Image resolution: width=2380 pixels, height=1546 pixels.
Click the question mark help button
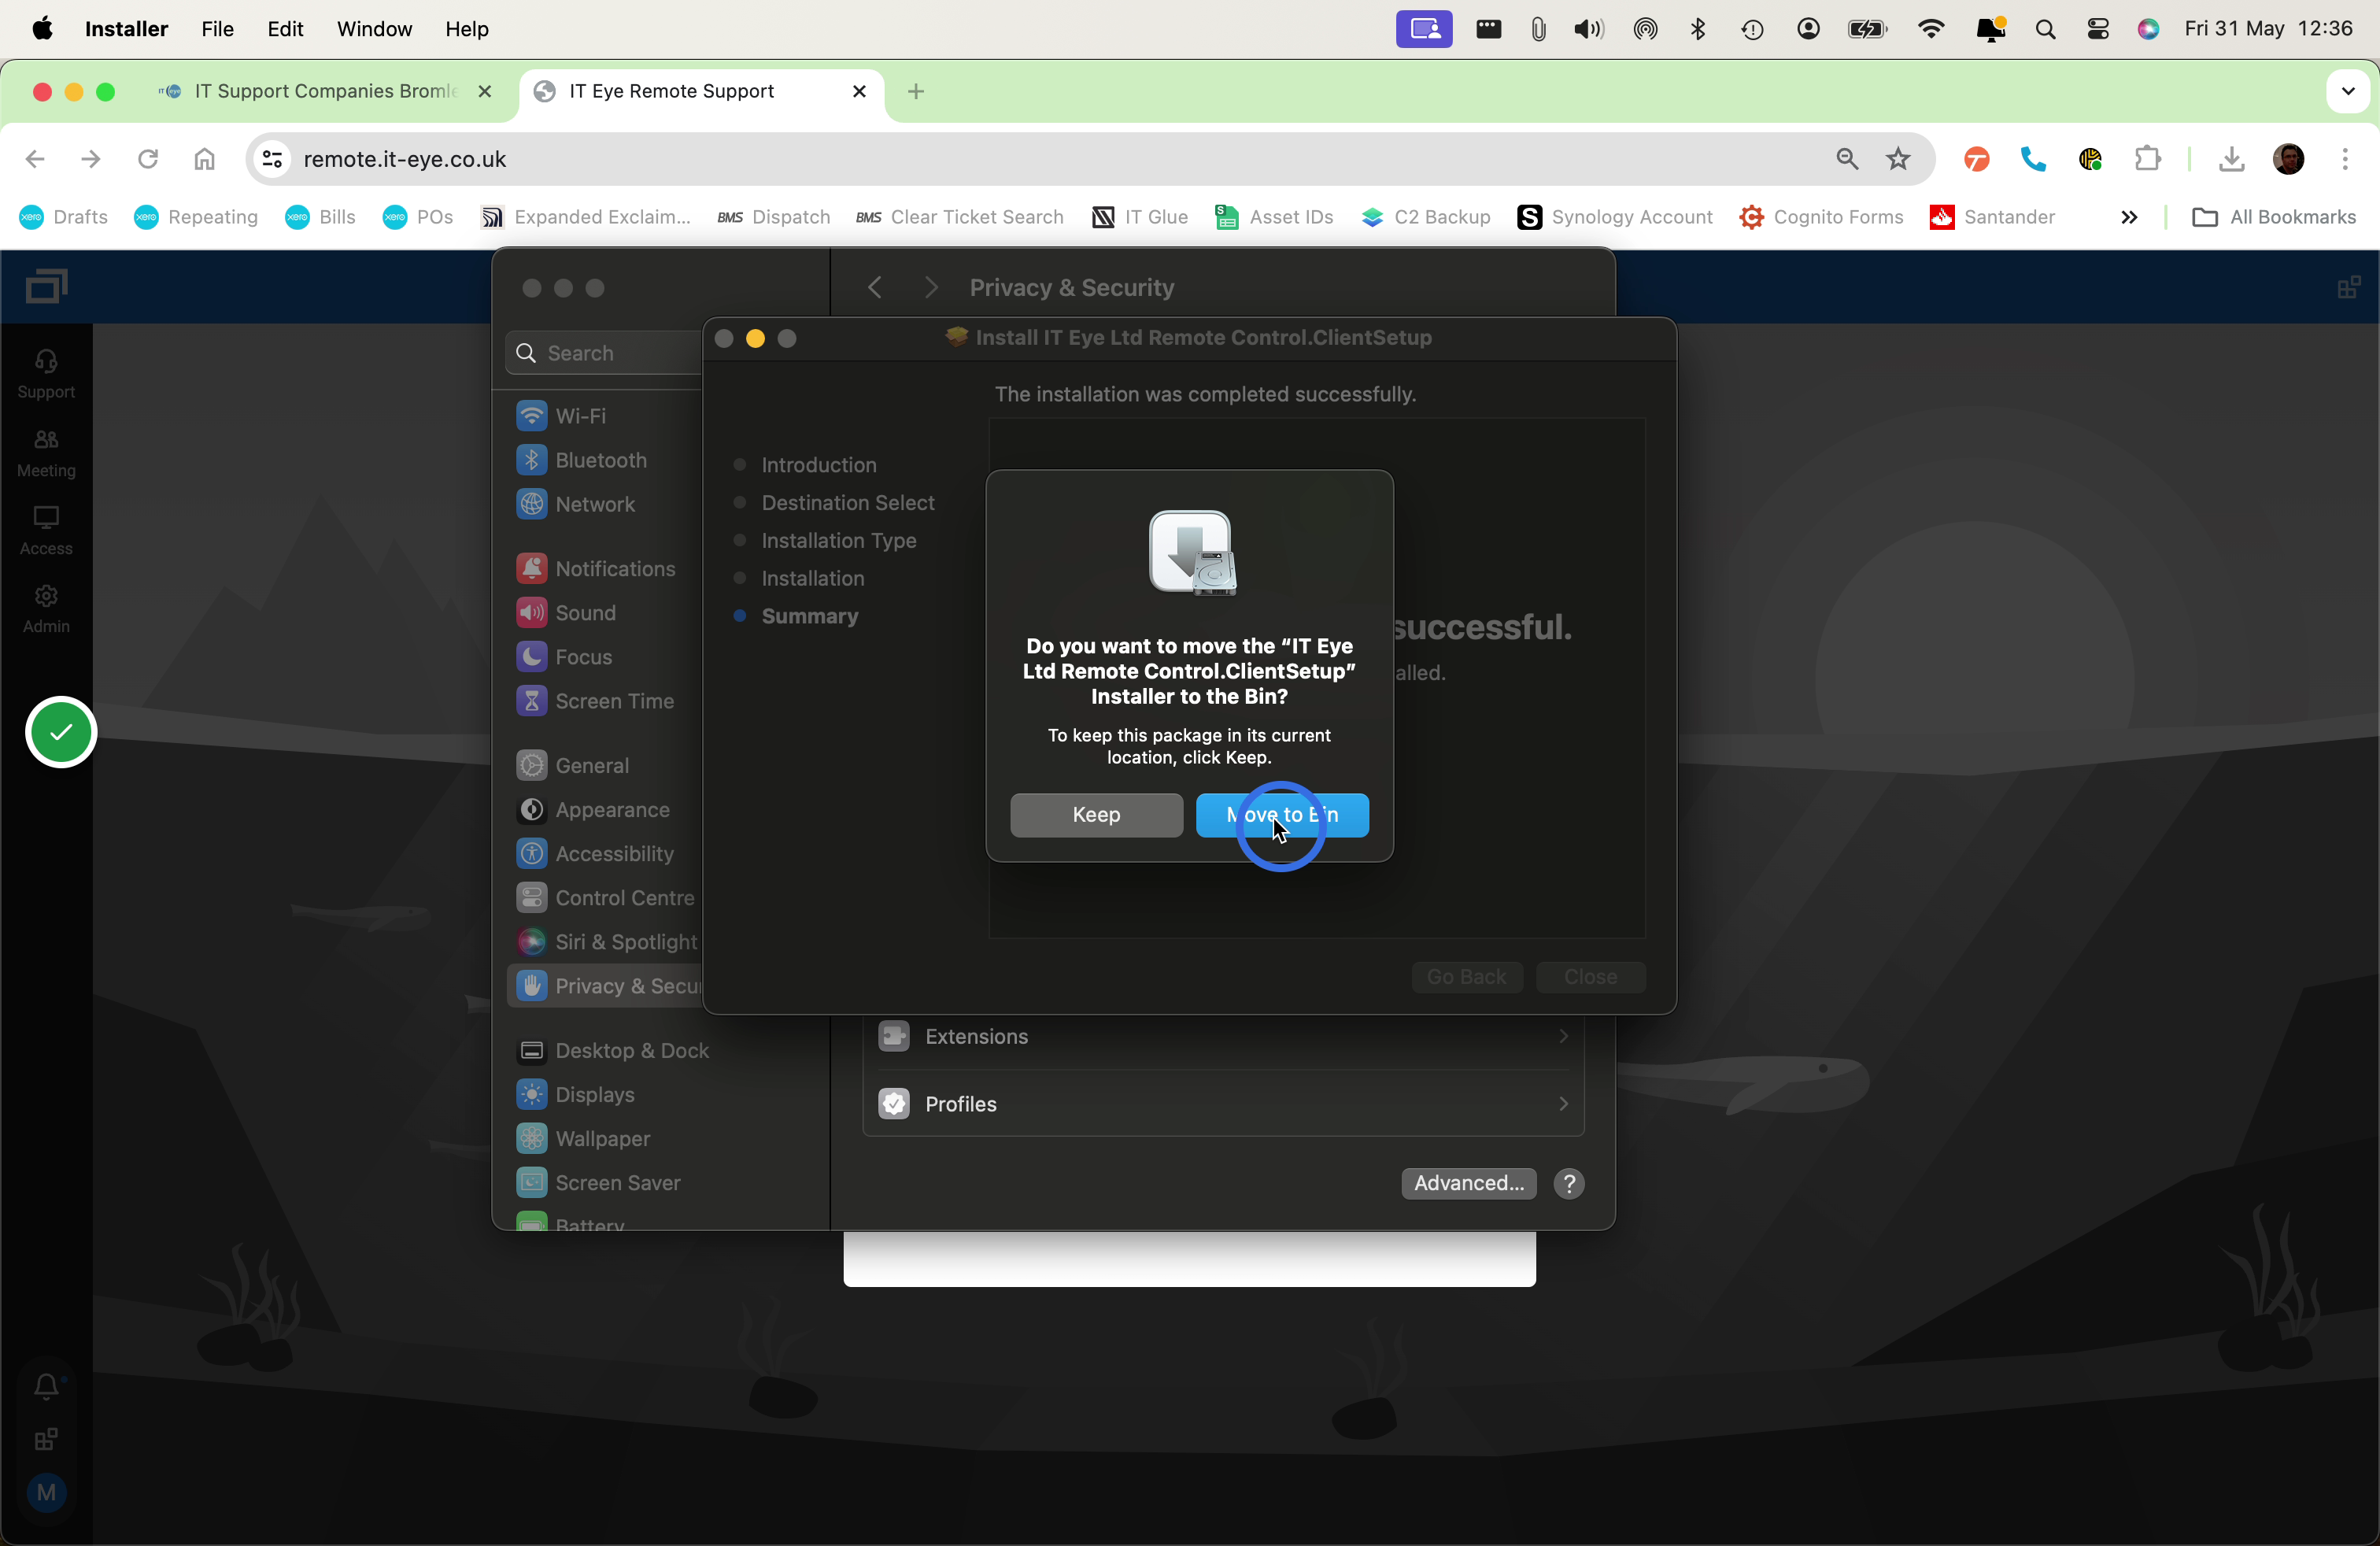point(1569,1183)
